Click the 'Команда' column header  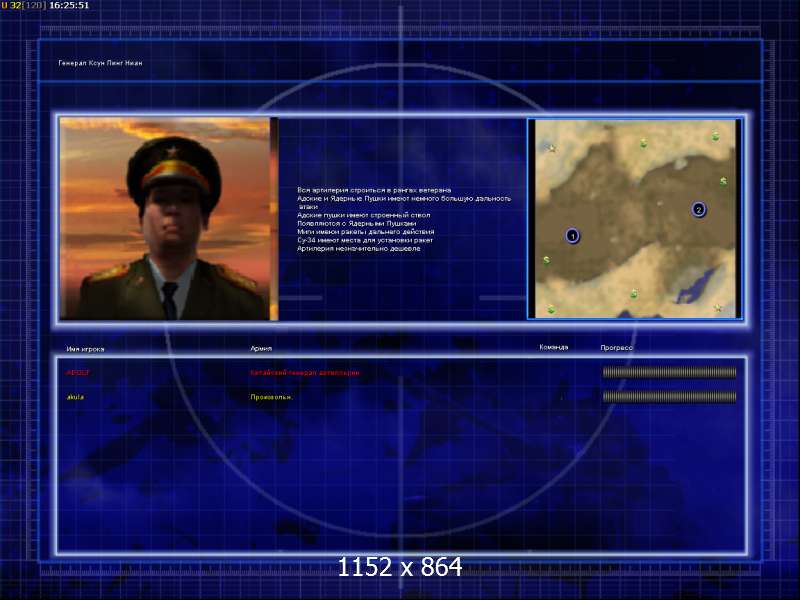point(554,347)
